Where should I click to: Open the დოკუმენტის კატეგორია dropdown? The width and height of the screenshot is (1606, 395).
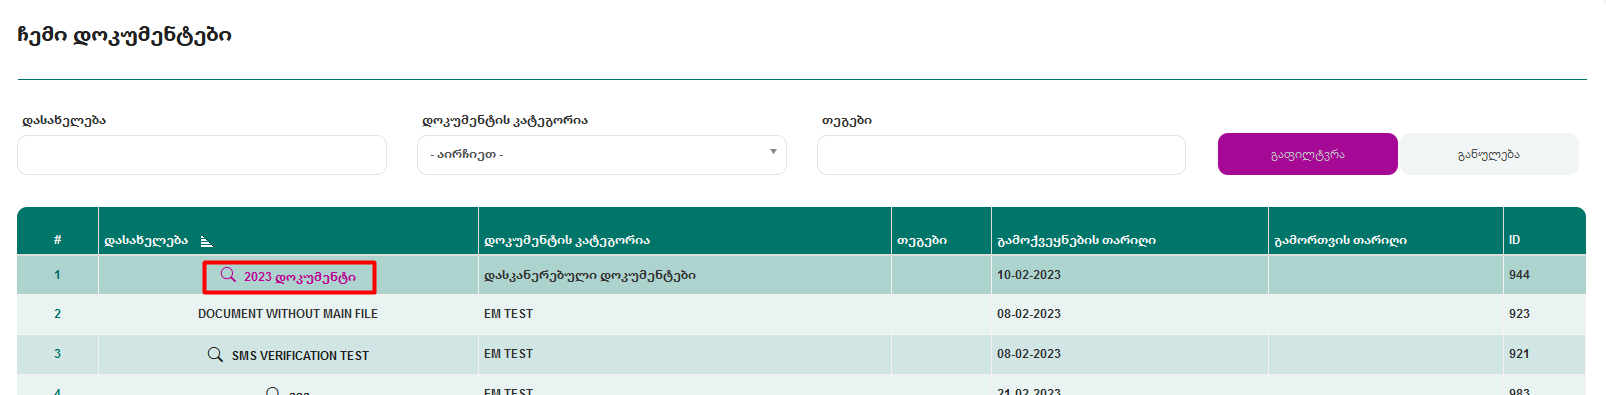point(602,155)
